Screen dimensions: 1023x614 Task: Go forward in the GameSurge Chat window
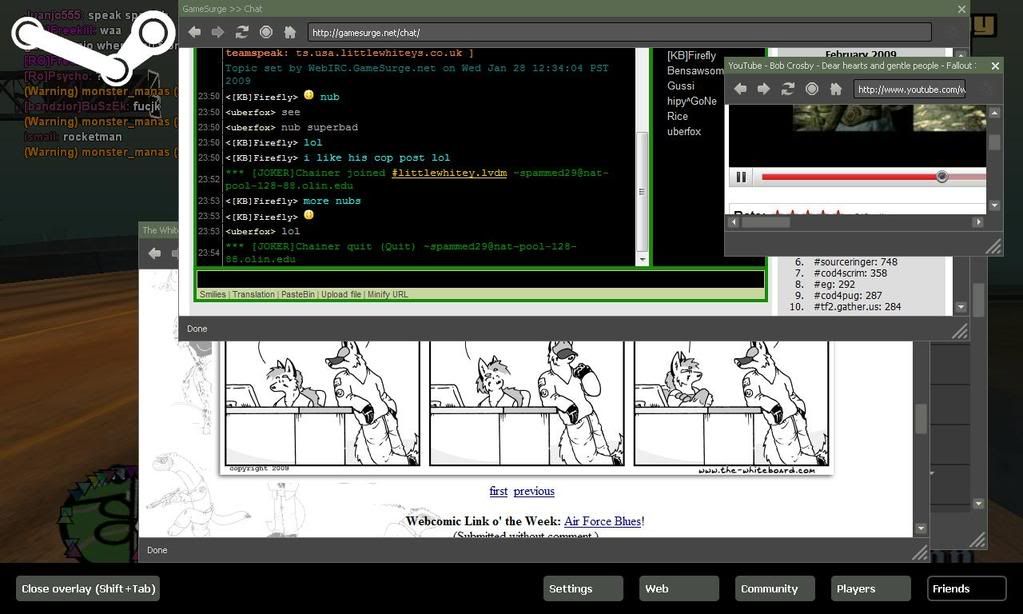click(x=218, y=32)
